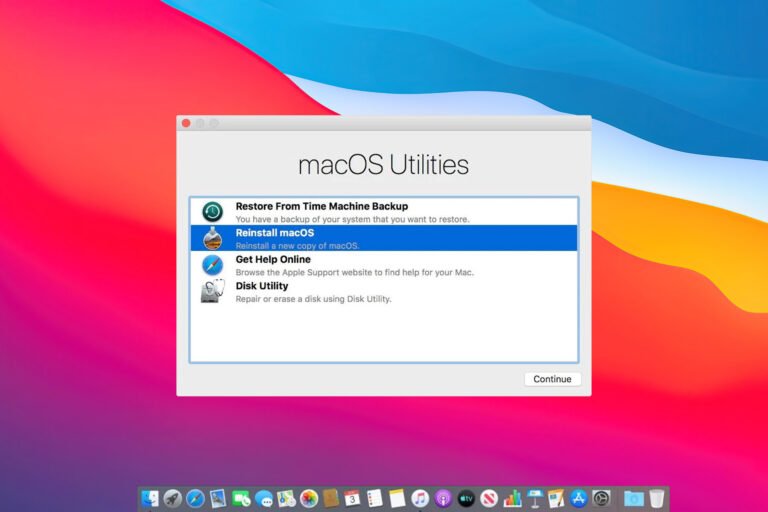Viewport: 768px width, 512px height.
Task: Launch Music from the Dock
Action: tap(420, 499)
